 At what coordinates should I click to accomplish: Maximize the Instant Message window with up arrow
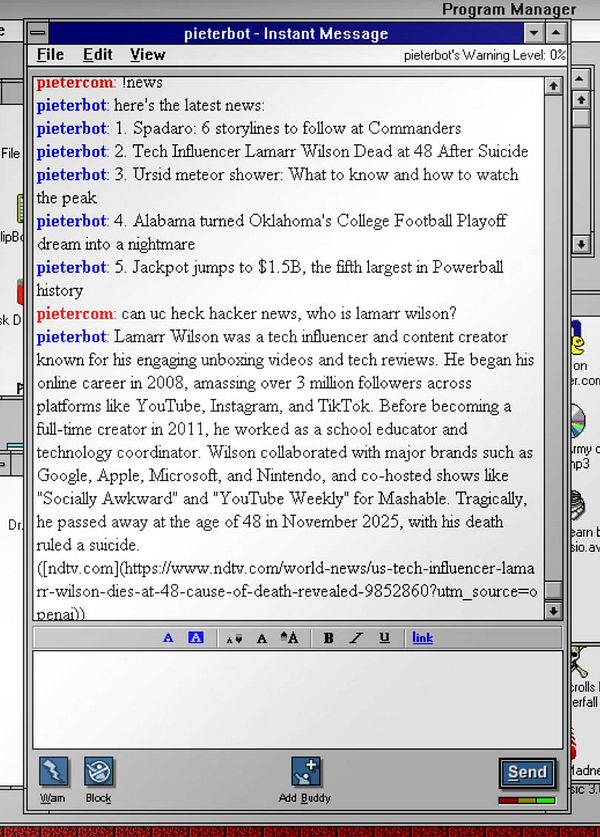tap(556, 33)
